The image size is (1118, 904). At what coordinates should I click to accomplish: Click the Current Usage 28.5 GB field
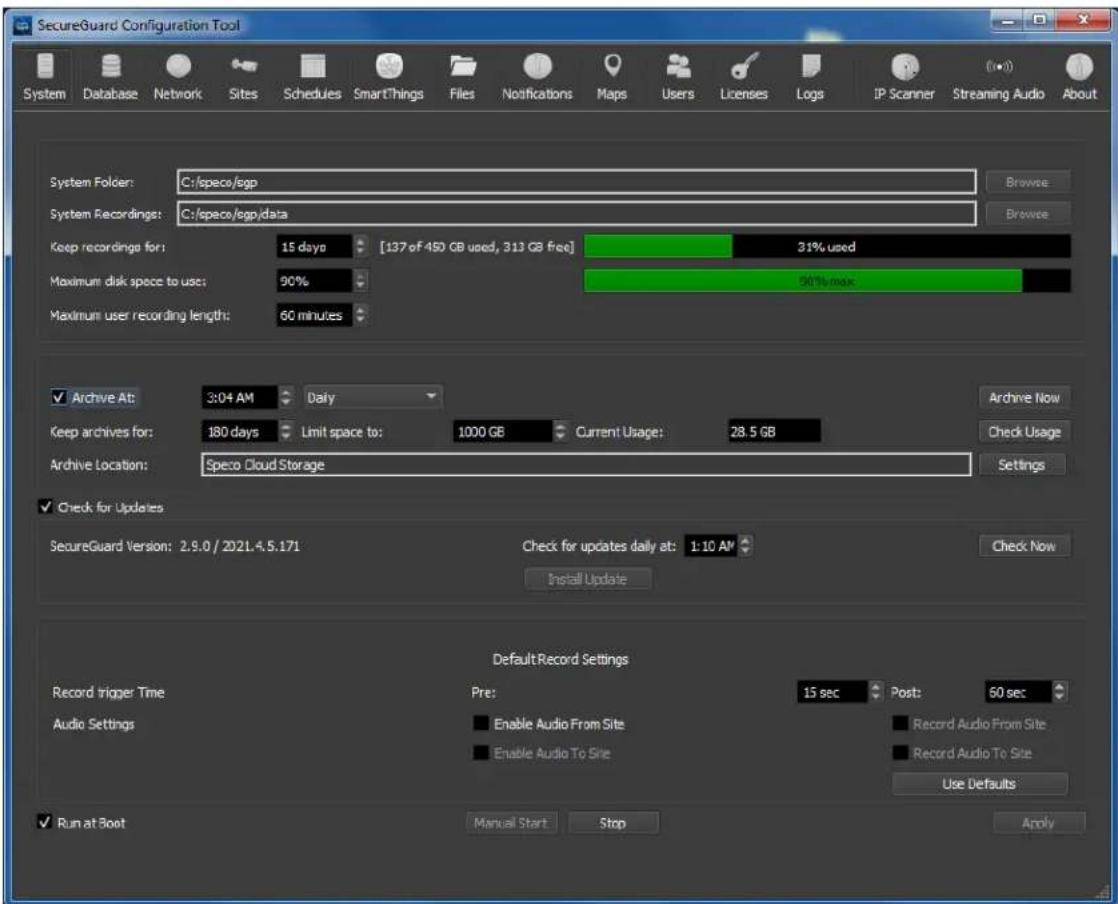[774, 431]
